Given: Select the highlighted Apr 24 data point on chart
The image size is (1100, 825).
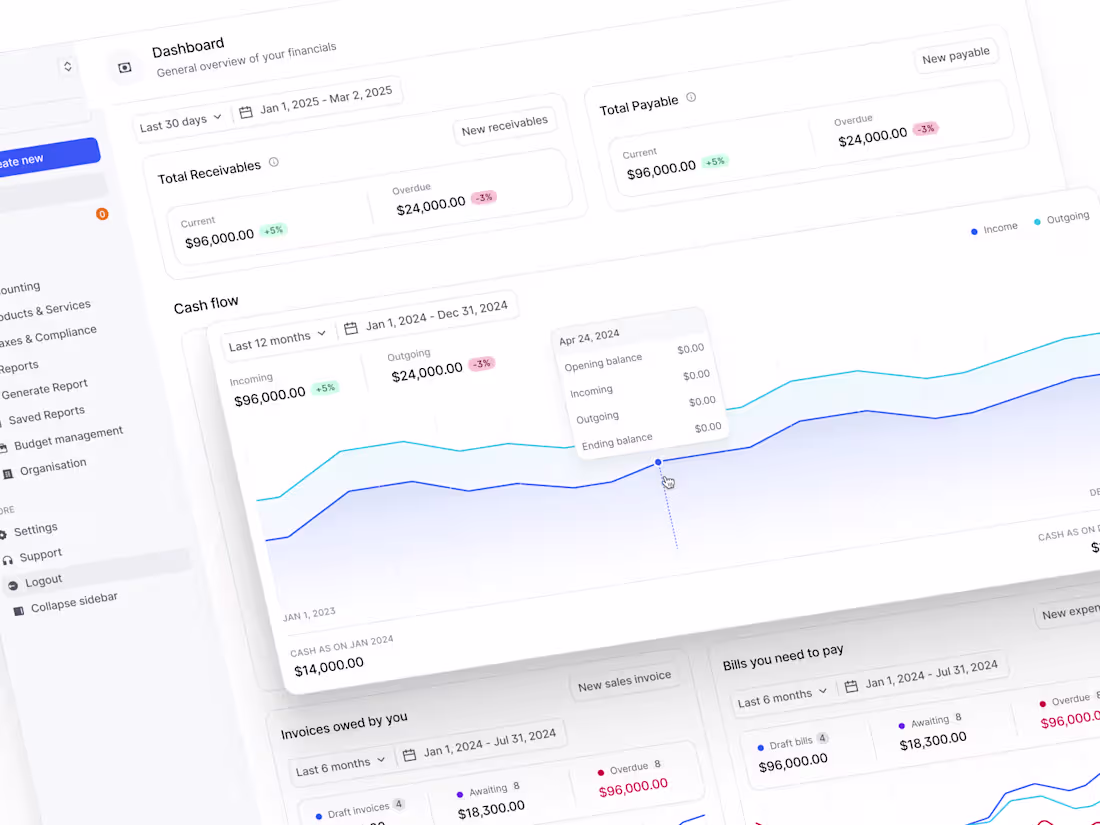Looking at the screenshot, I should [x=657, y=462].
